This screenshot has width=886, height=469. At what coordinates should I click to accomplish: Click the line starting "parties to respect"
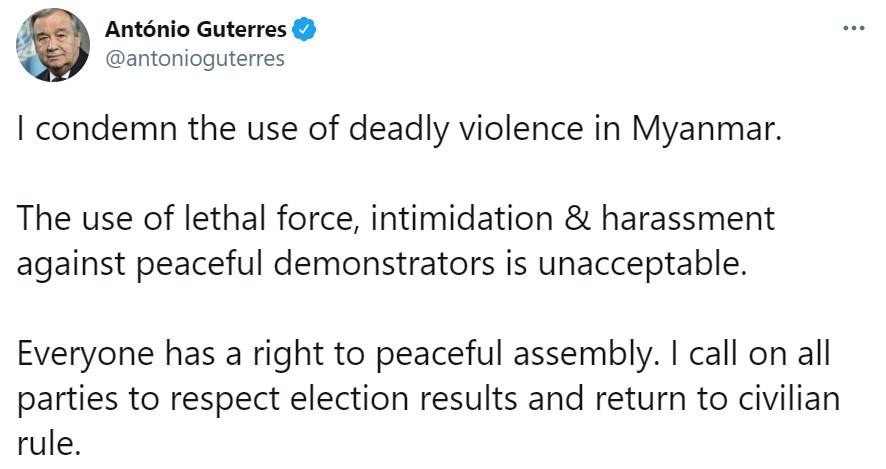pos(428,400)
